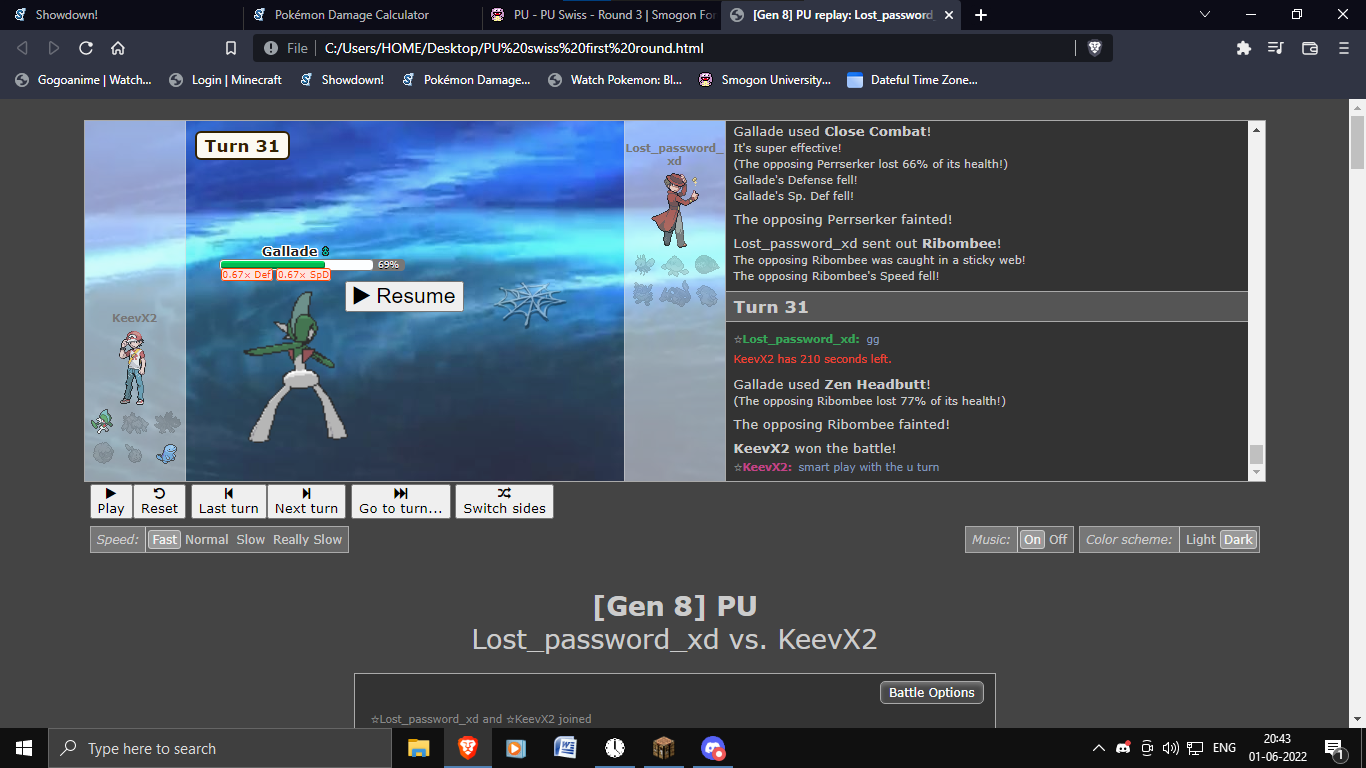Open the tab search dropdown
This screenshot has height=768, width=1366.
tap(1205, 15)
